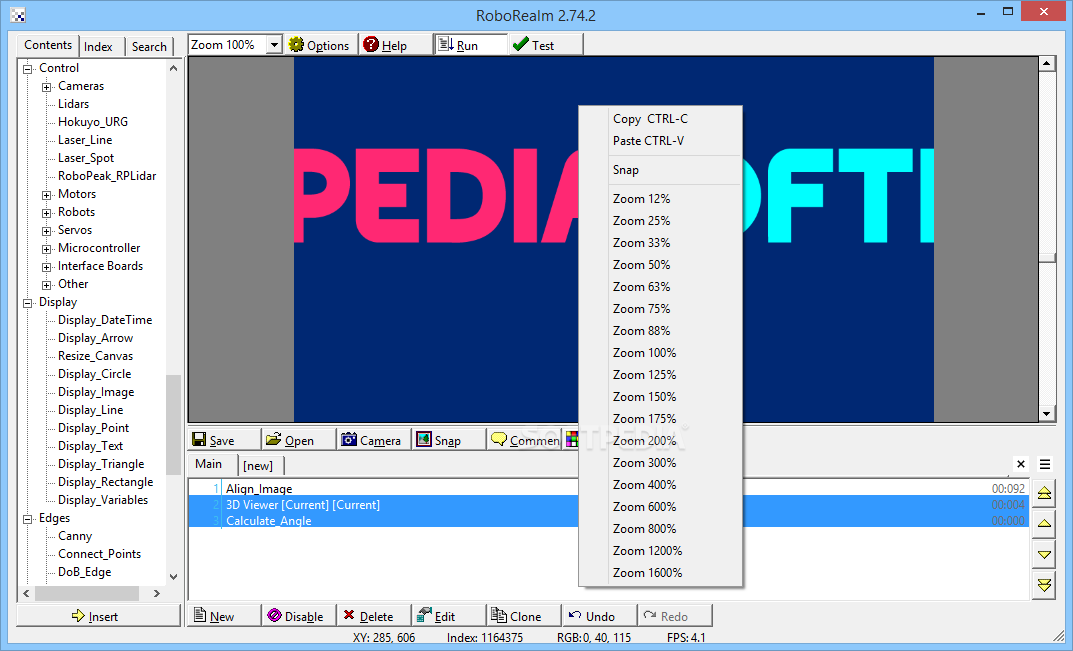Screen dimensions: 1073x651
Task: Move module to top with the double up arrow
Action: [x=1044, y=493]
